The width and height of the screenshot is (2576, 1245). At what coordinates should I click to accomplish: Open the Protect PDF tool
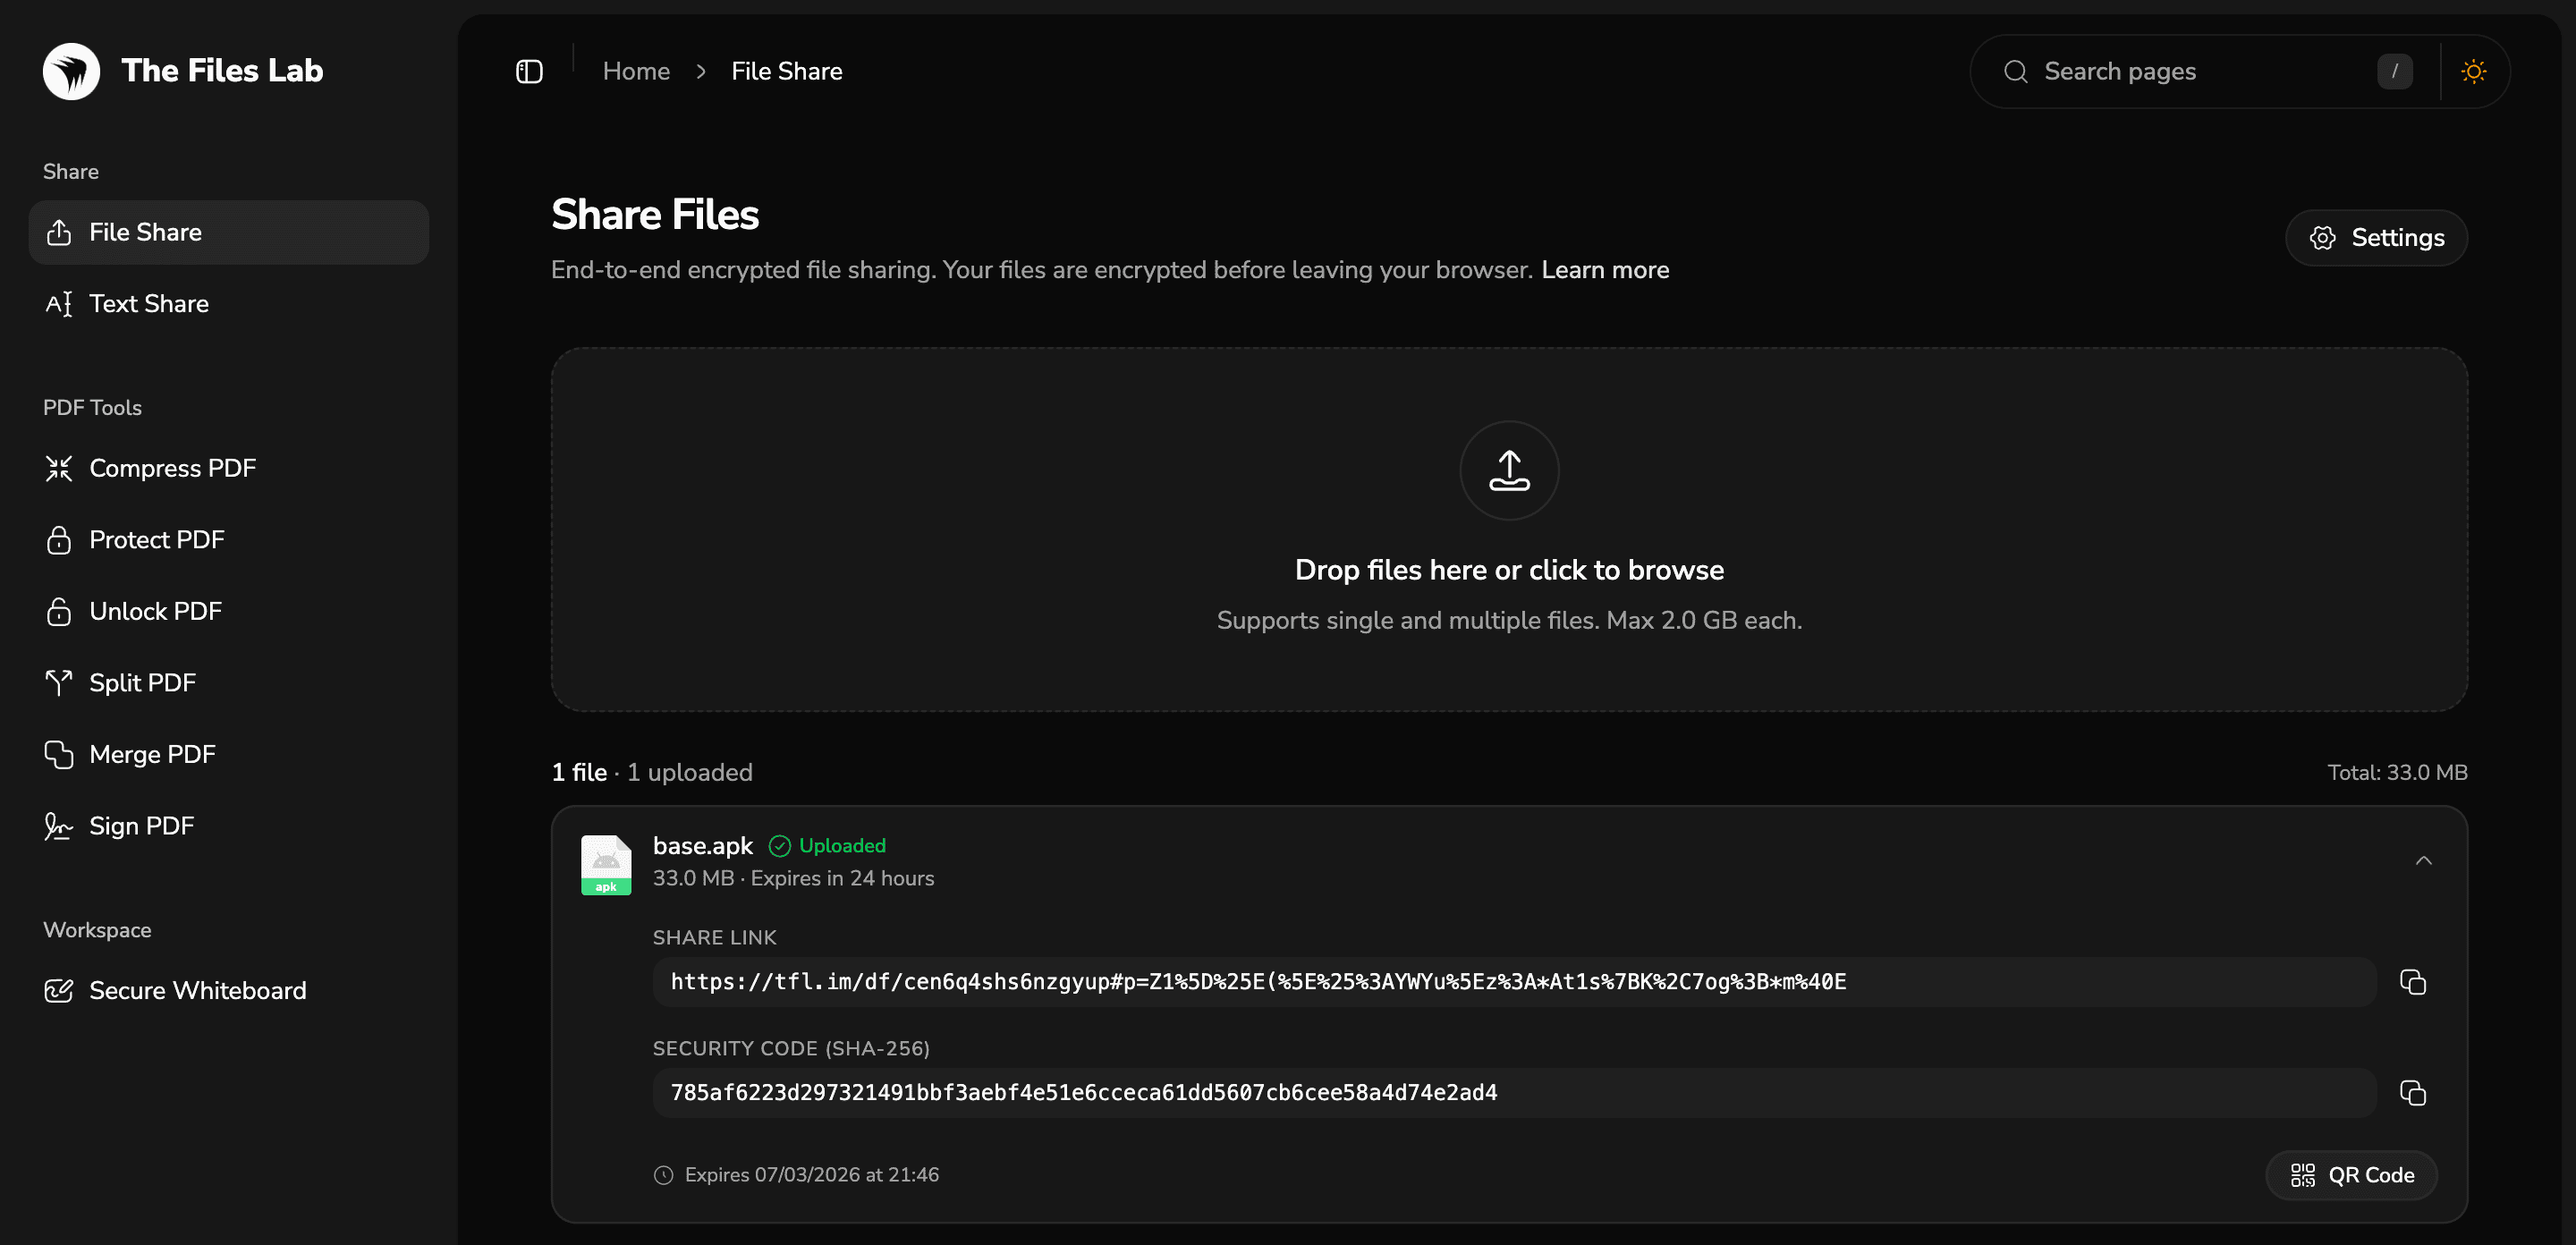(x=157, y=539)
